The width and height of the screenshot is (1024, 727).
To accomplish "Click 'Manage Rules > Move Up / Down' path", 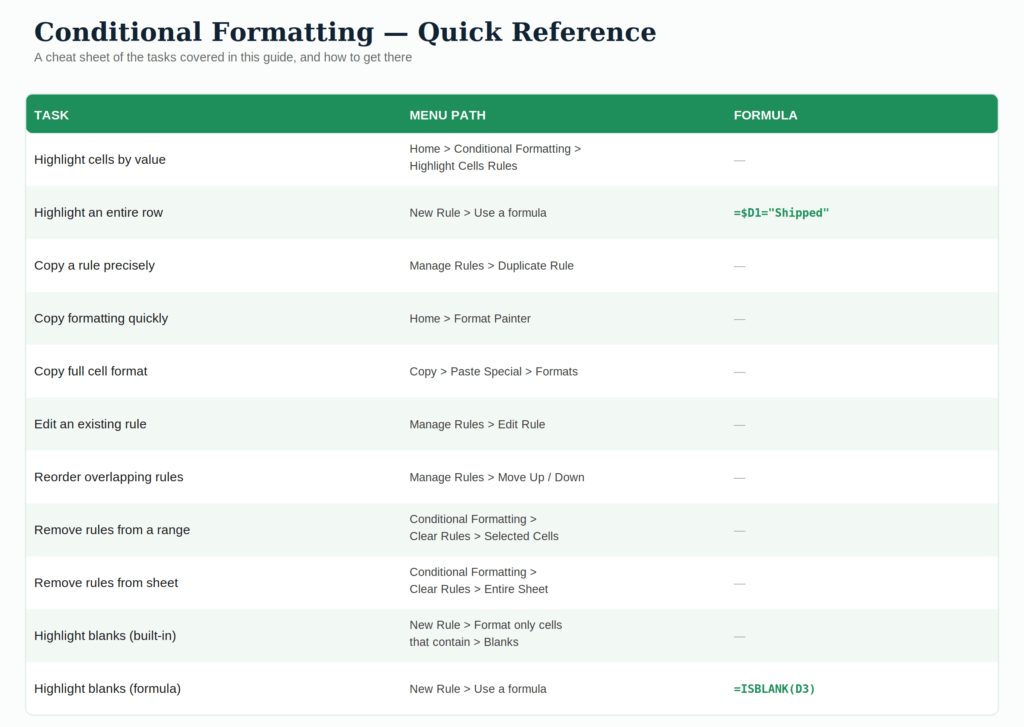I will click(x=497, y=477).
